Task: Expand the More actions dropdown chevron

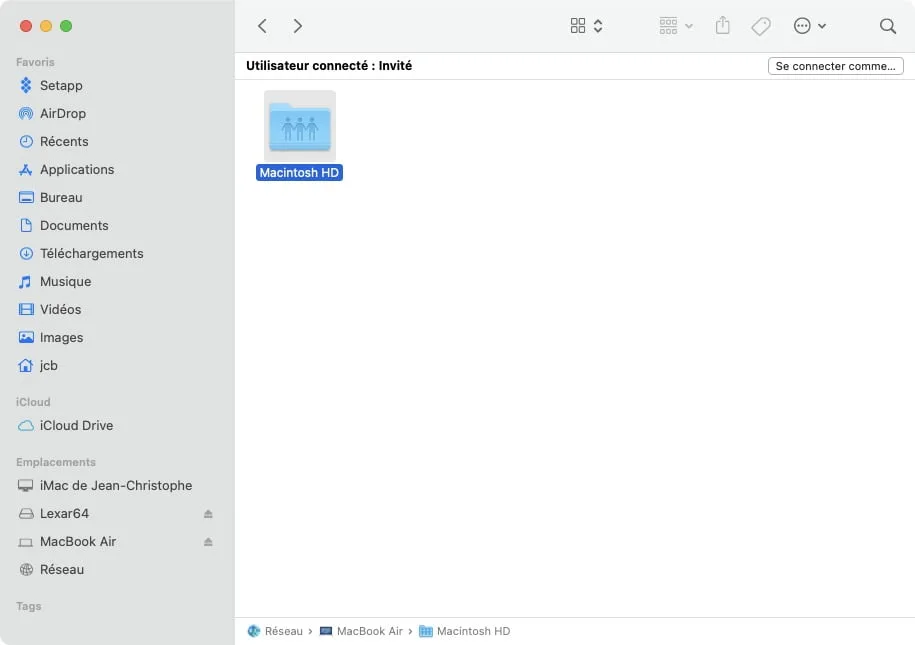Action: (x=822, y=26)
